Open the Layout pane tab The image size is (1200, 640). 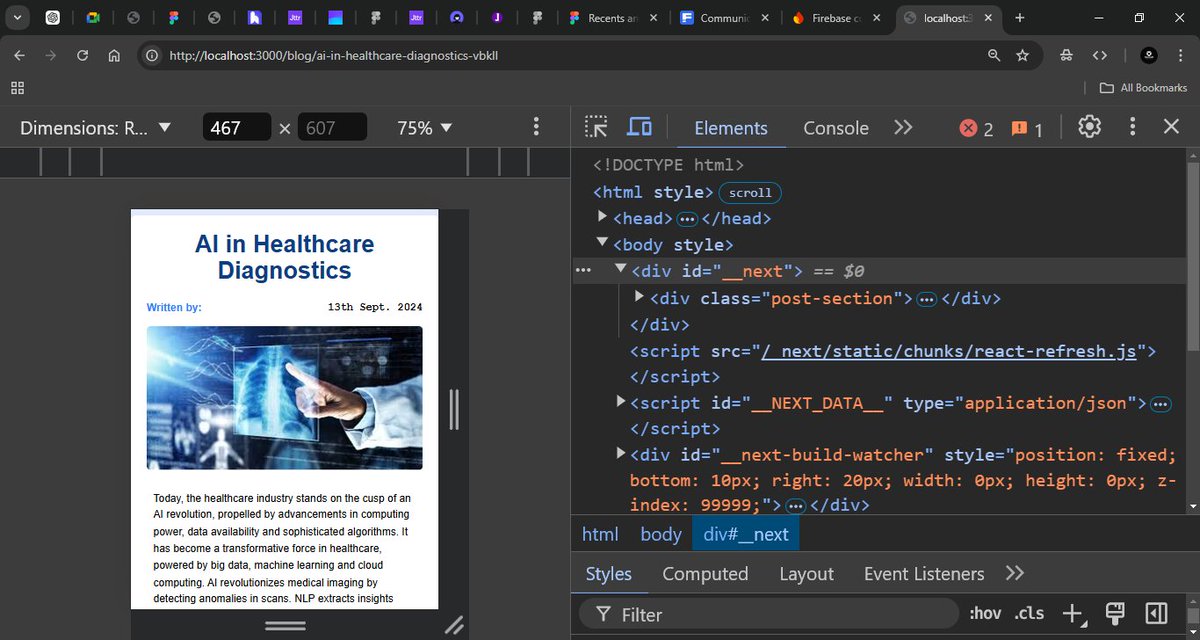[x=806, y=574]
